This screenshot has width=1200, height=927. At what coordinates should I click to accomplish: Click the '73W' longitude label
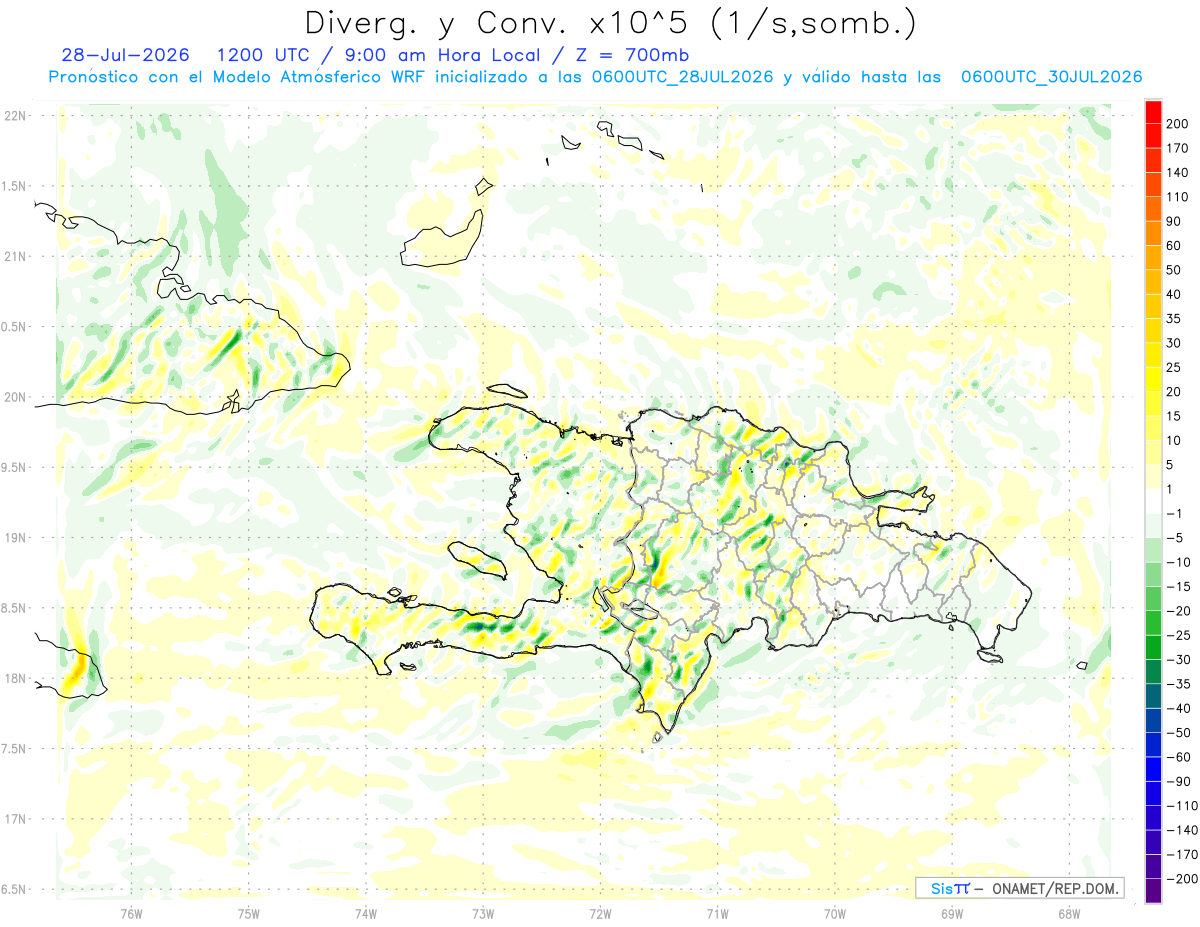(x=483, y=913)
